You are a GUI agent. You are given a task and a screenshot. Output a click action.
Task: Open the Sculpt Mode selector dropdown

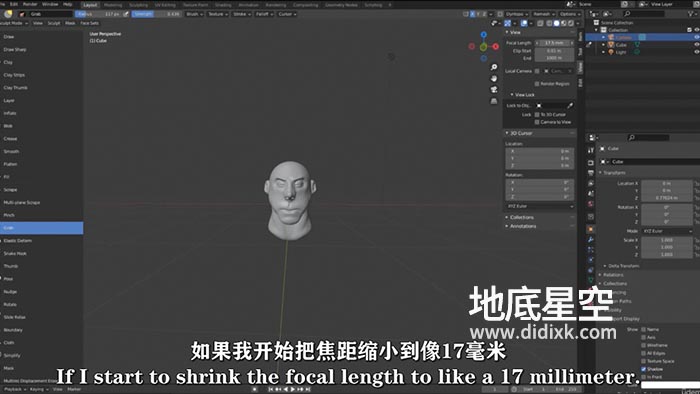coord(14,23)
